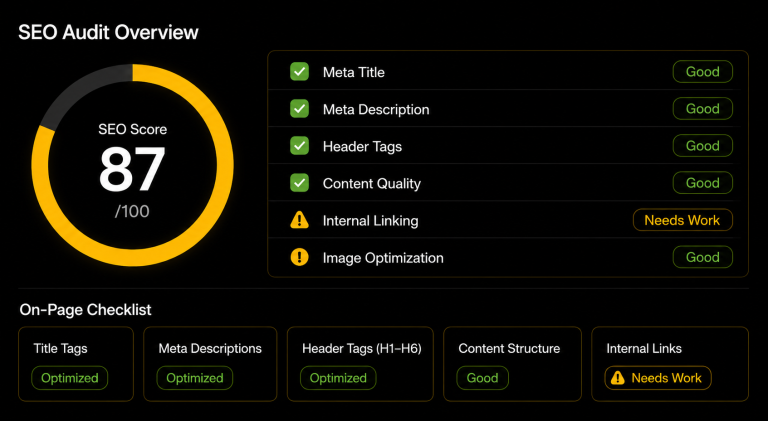Image resolution: width=768 pixels, height=421 pixels.
Task: Click the Meta Description row label
Action: 376,110
